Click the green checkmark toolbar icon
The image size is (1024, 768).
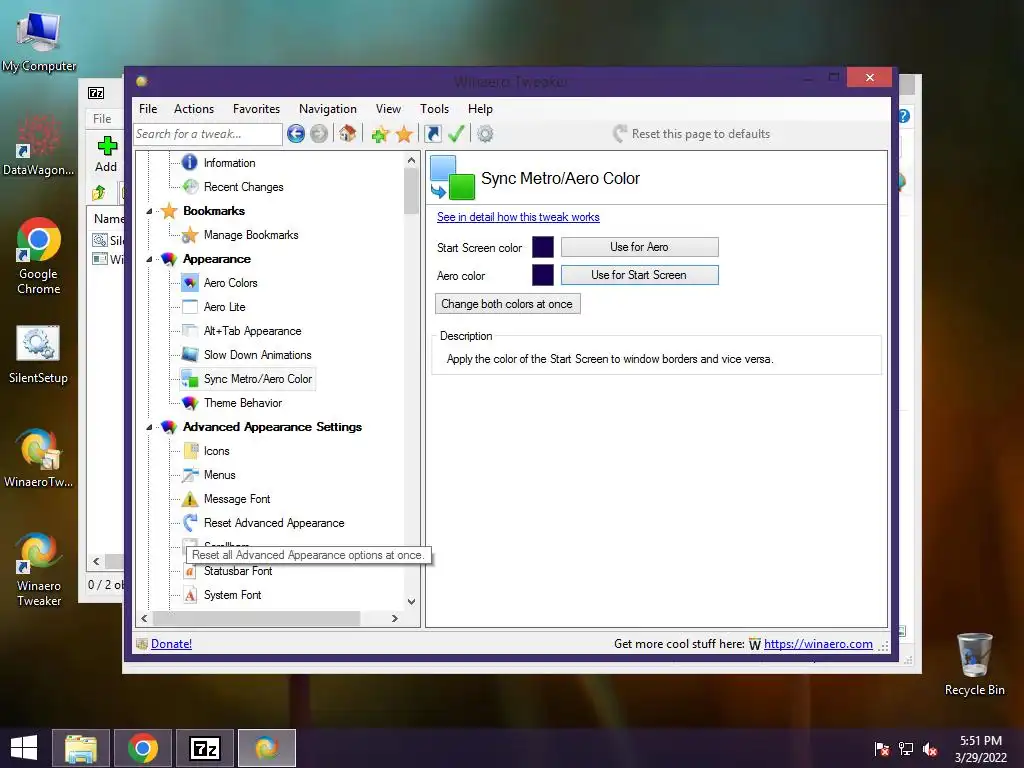[x=456, y=134]
